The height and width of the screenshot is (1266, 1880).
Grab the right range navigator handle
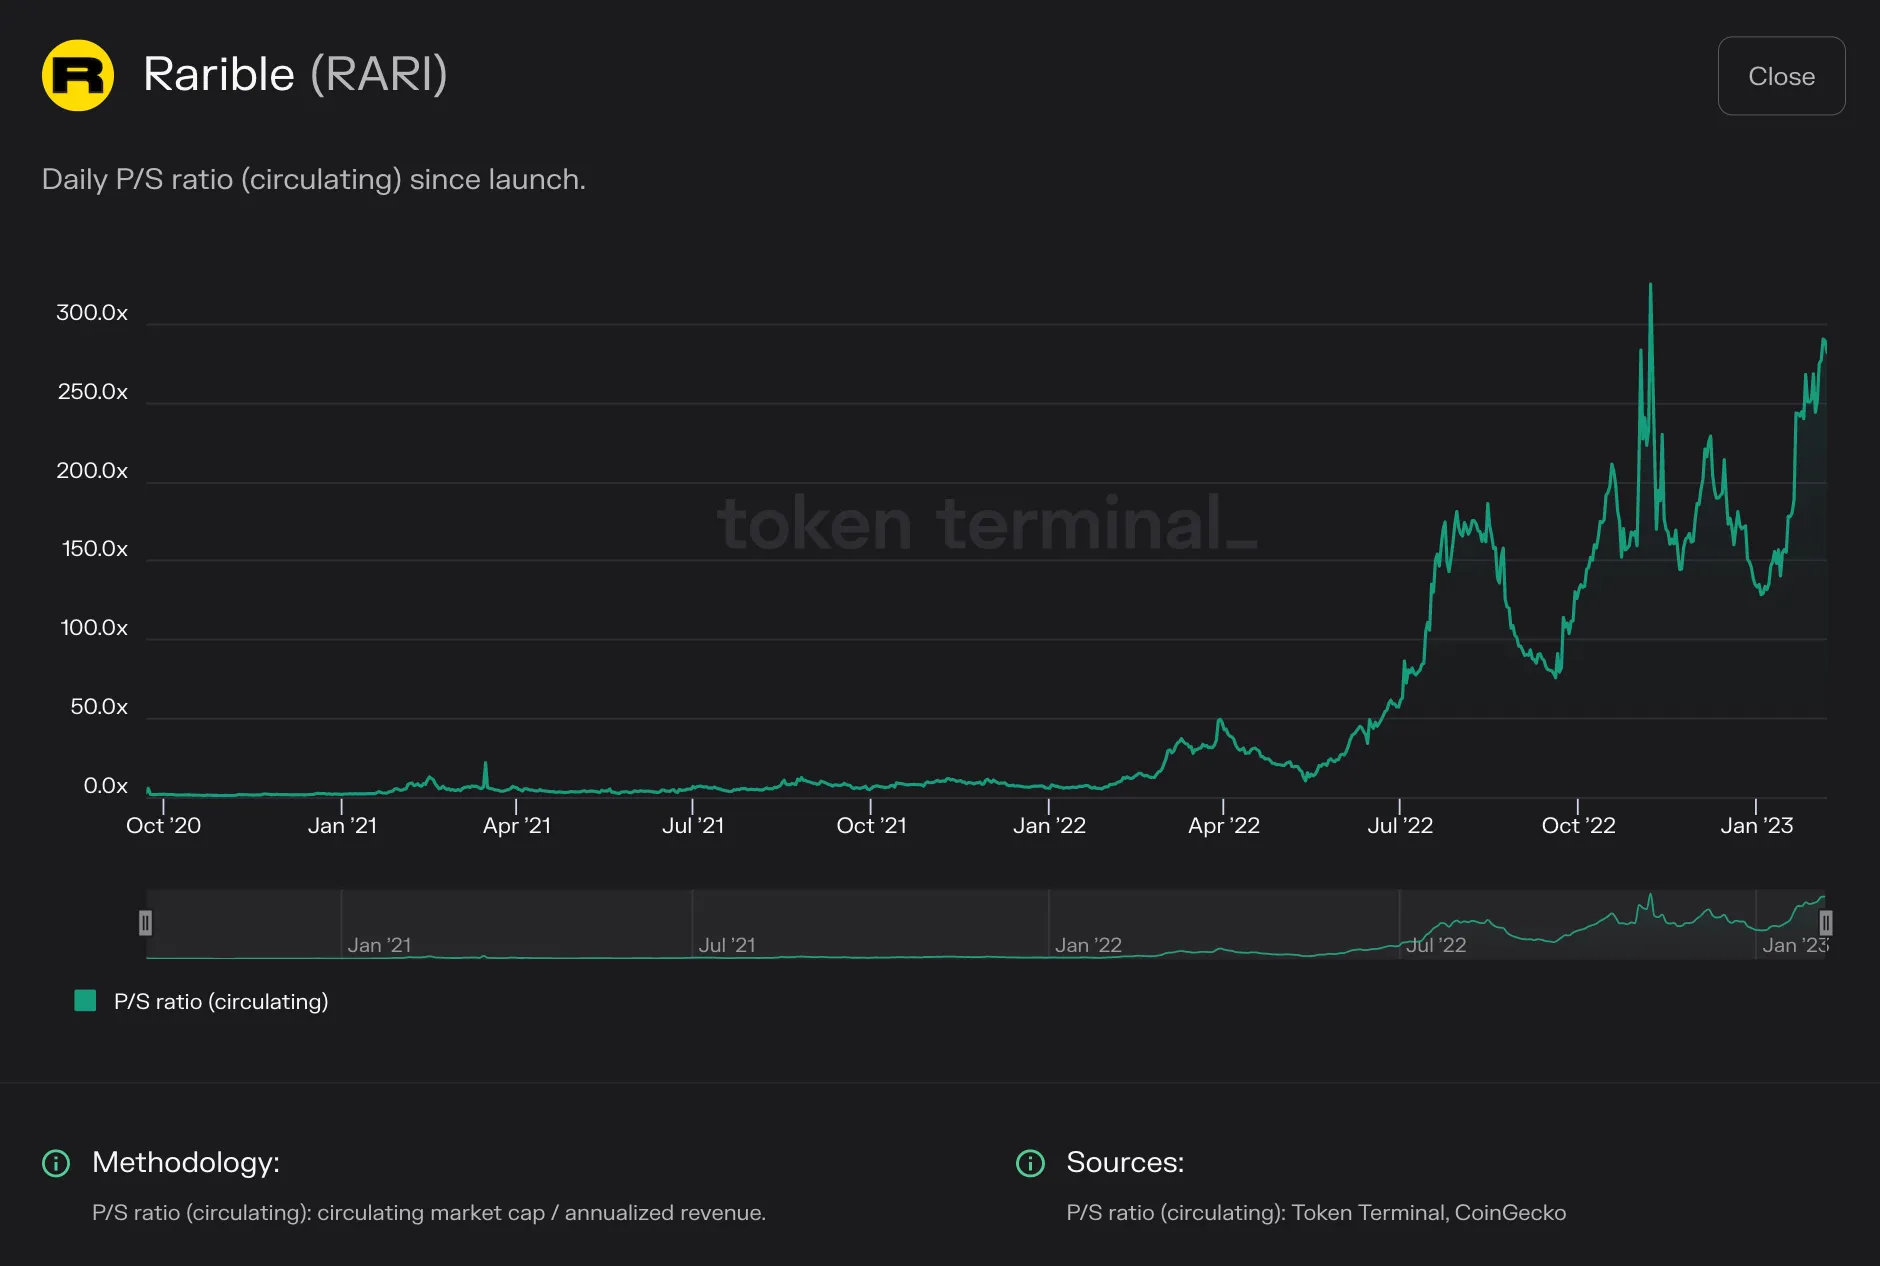click(1825, 923)
